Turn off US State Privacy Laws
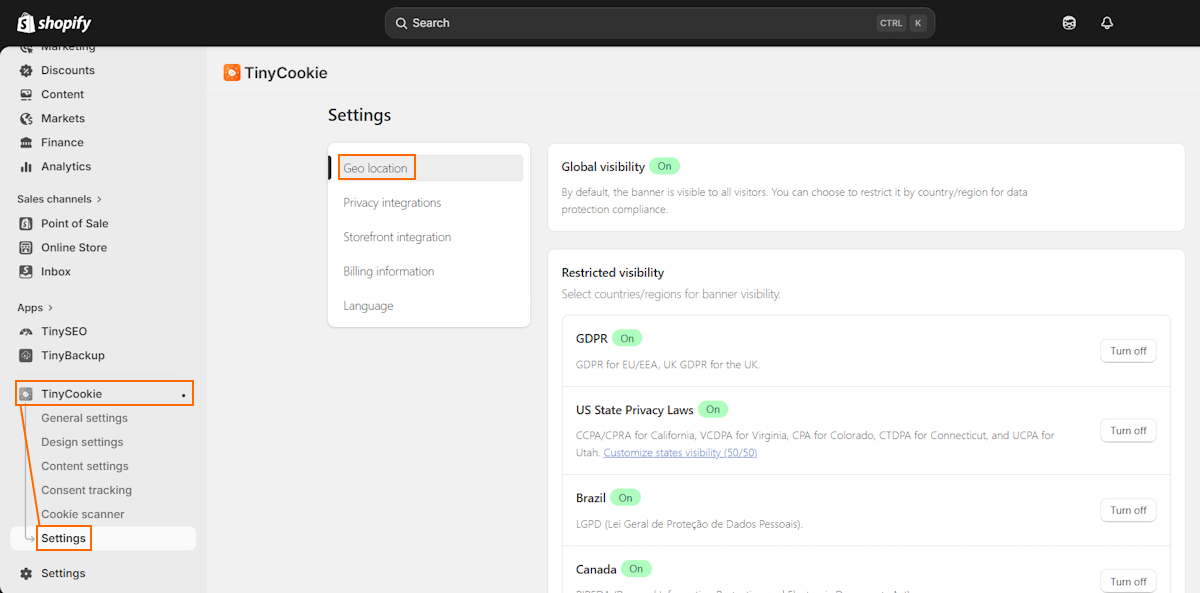1200x593 pixels. 1128,430
